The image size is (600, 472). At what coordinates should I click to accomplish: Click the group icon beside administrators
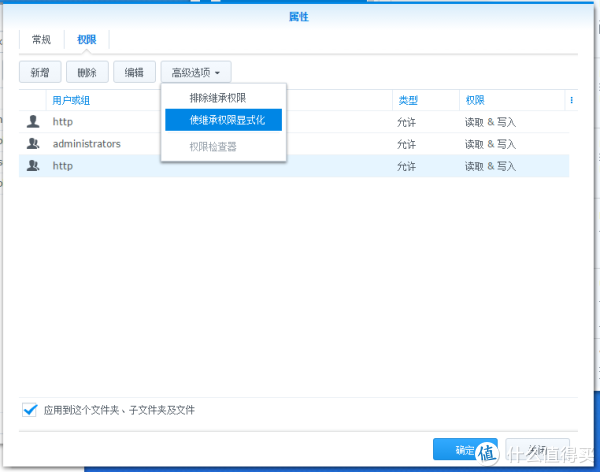click(33, 144)
